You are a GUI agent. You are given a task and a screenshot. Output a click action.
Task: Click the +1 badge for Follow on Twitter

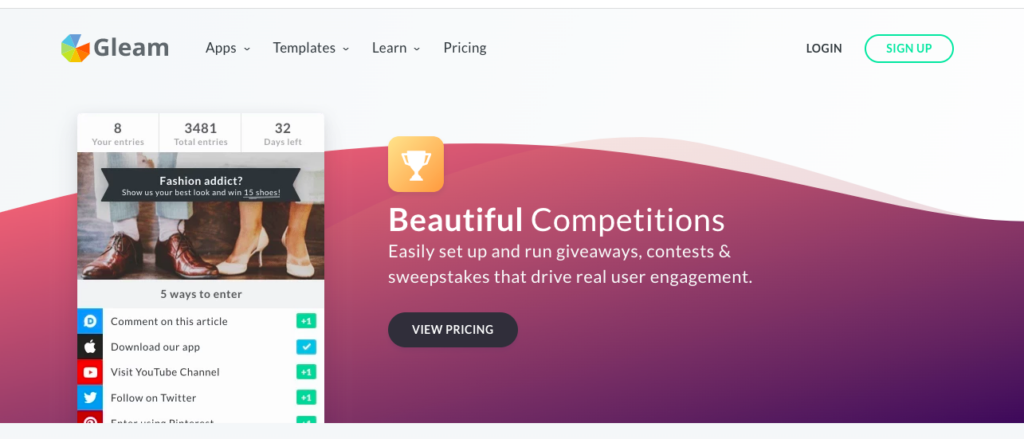(306, 398)
